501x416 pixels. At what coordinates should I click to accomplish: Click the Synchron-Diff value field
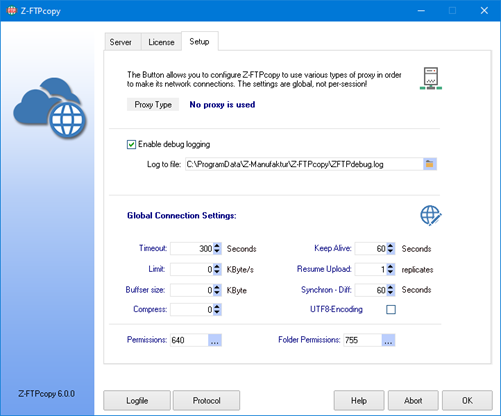[x=371, y=290]
